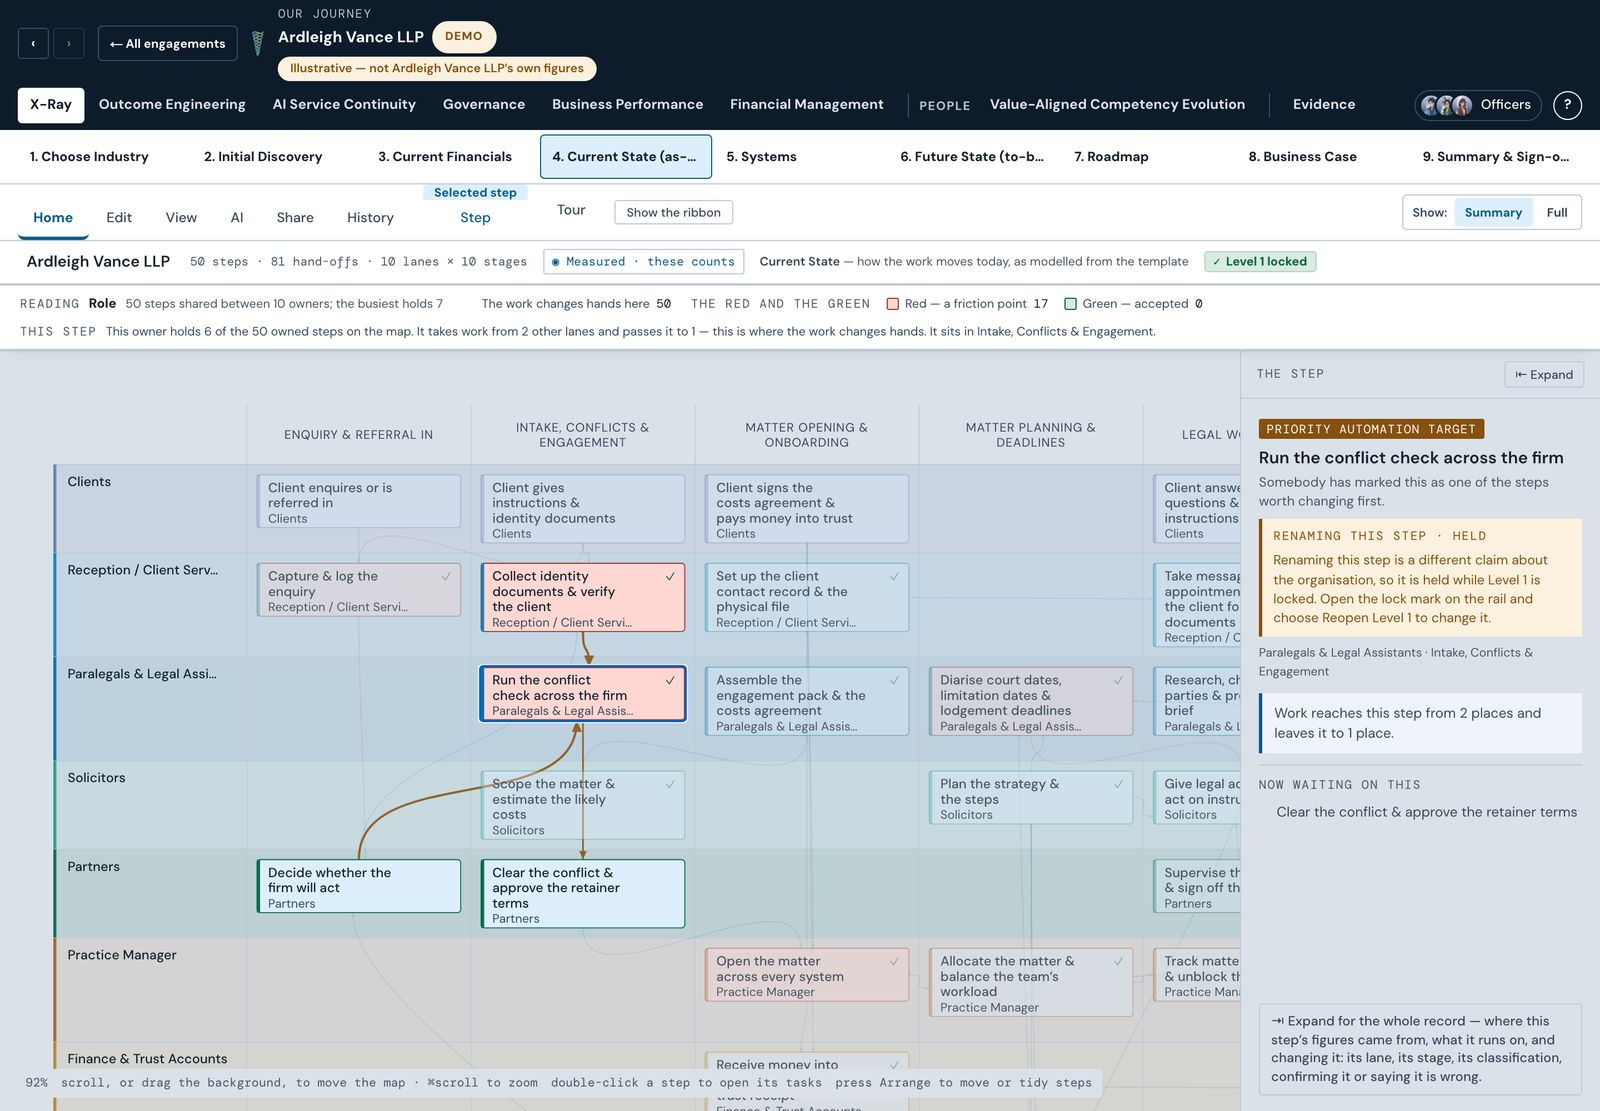Screen dimensions: 1600x1111
Task: Open the Financial Management tab
Action: pyautogui.click(x=807, y=105)
